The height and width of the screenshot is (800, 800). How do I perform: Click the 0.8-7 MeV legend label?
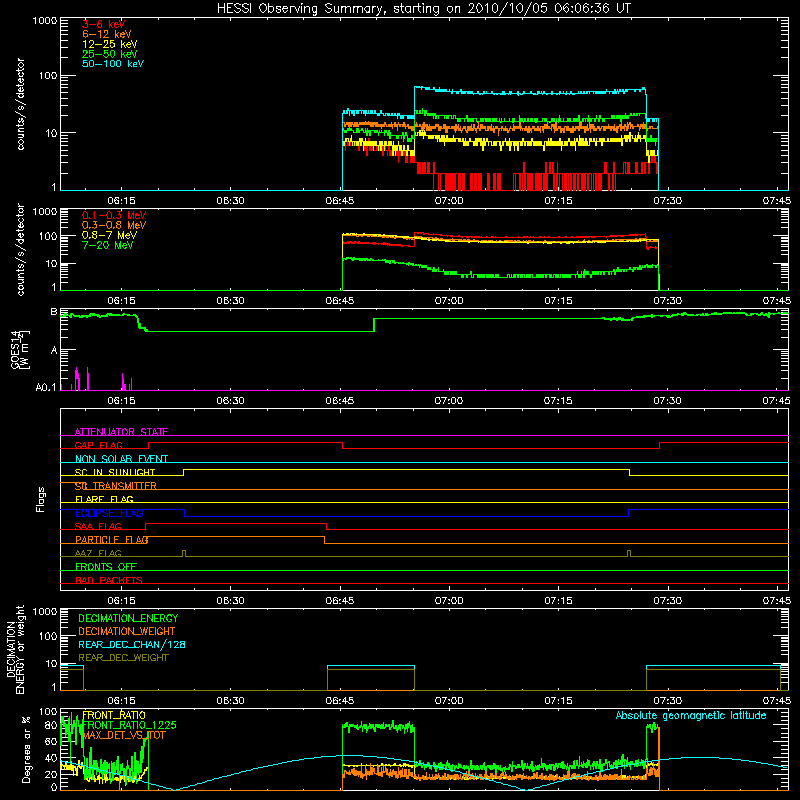pyautogui.click(x=109, y=235)
